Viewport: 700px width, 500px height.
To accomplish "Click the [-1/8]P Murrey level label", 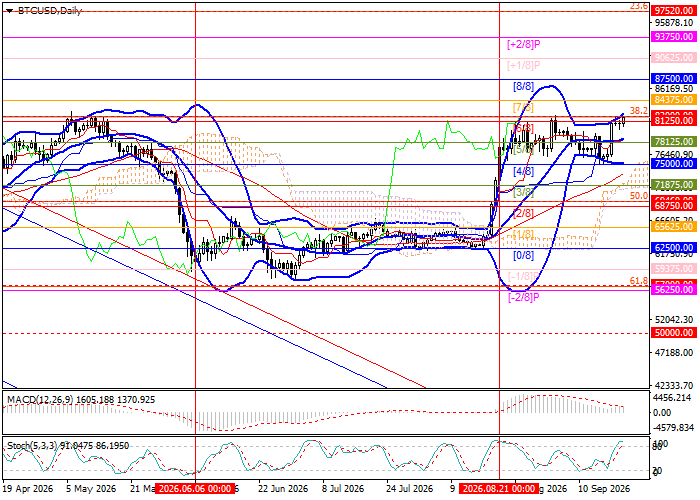I will (524, 276).
